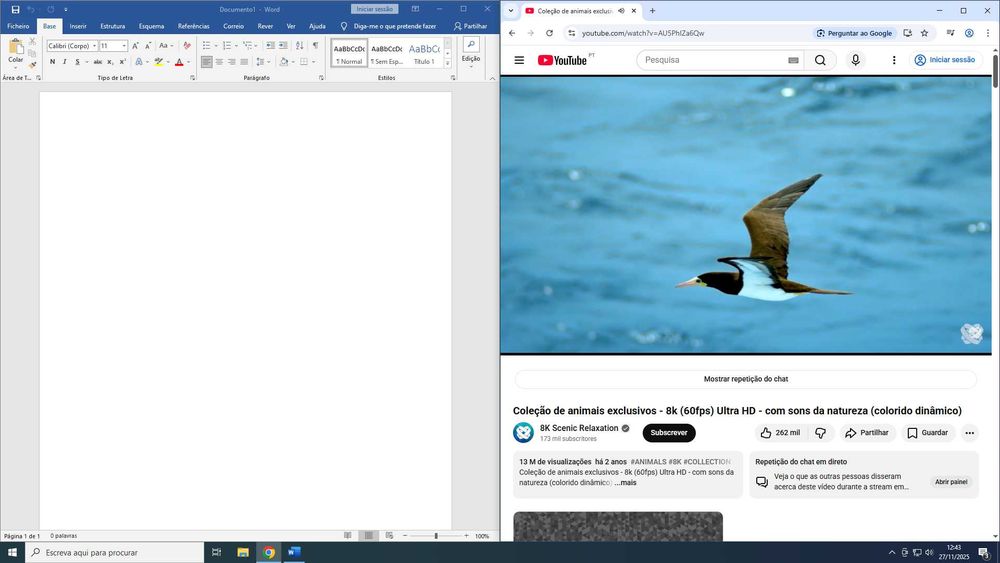Open the Ficheiro menu in Word

click(x=18, y=26)
